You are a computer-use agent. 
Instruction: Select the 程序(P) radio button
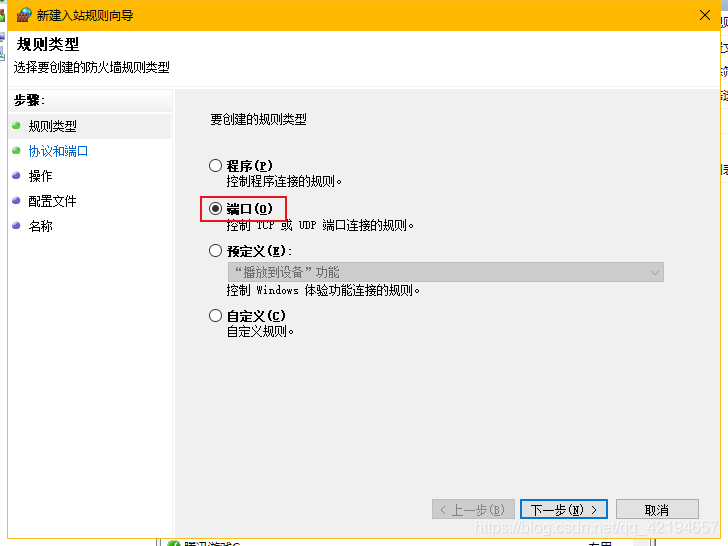[215, 166]
